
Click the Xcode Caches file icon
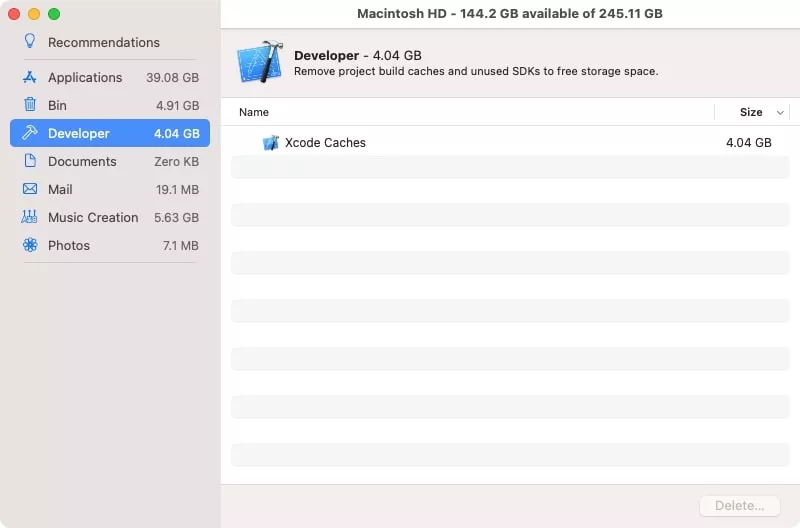(270, 143)
